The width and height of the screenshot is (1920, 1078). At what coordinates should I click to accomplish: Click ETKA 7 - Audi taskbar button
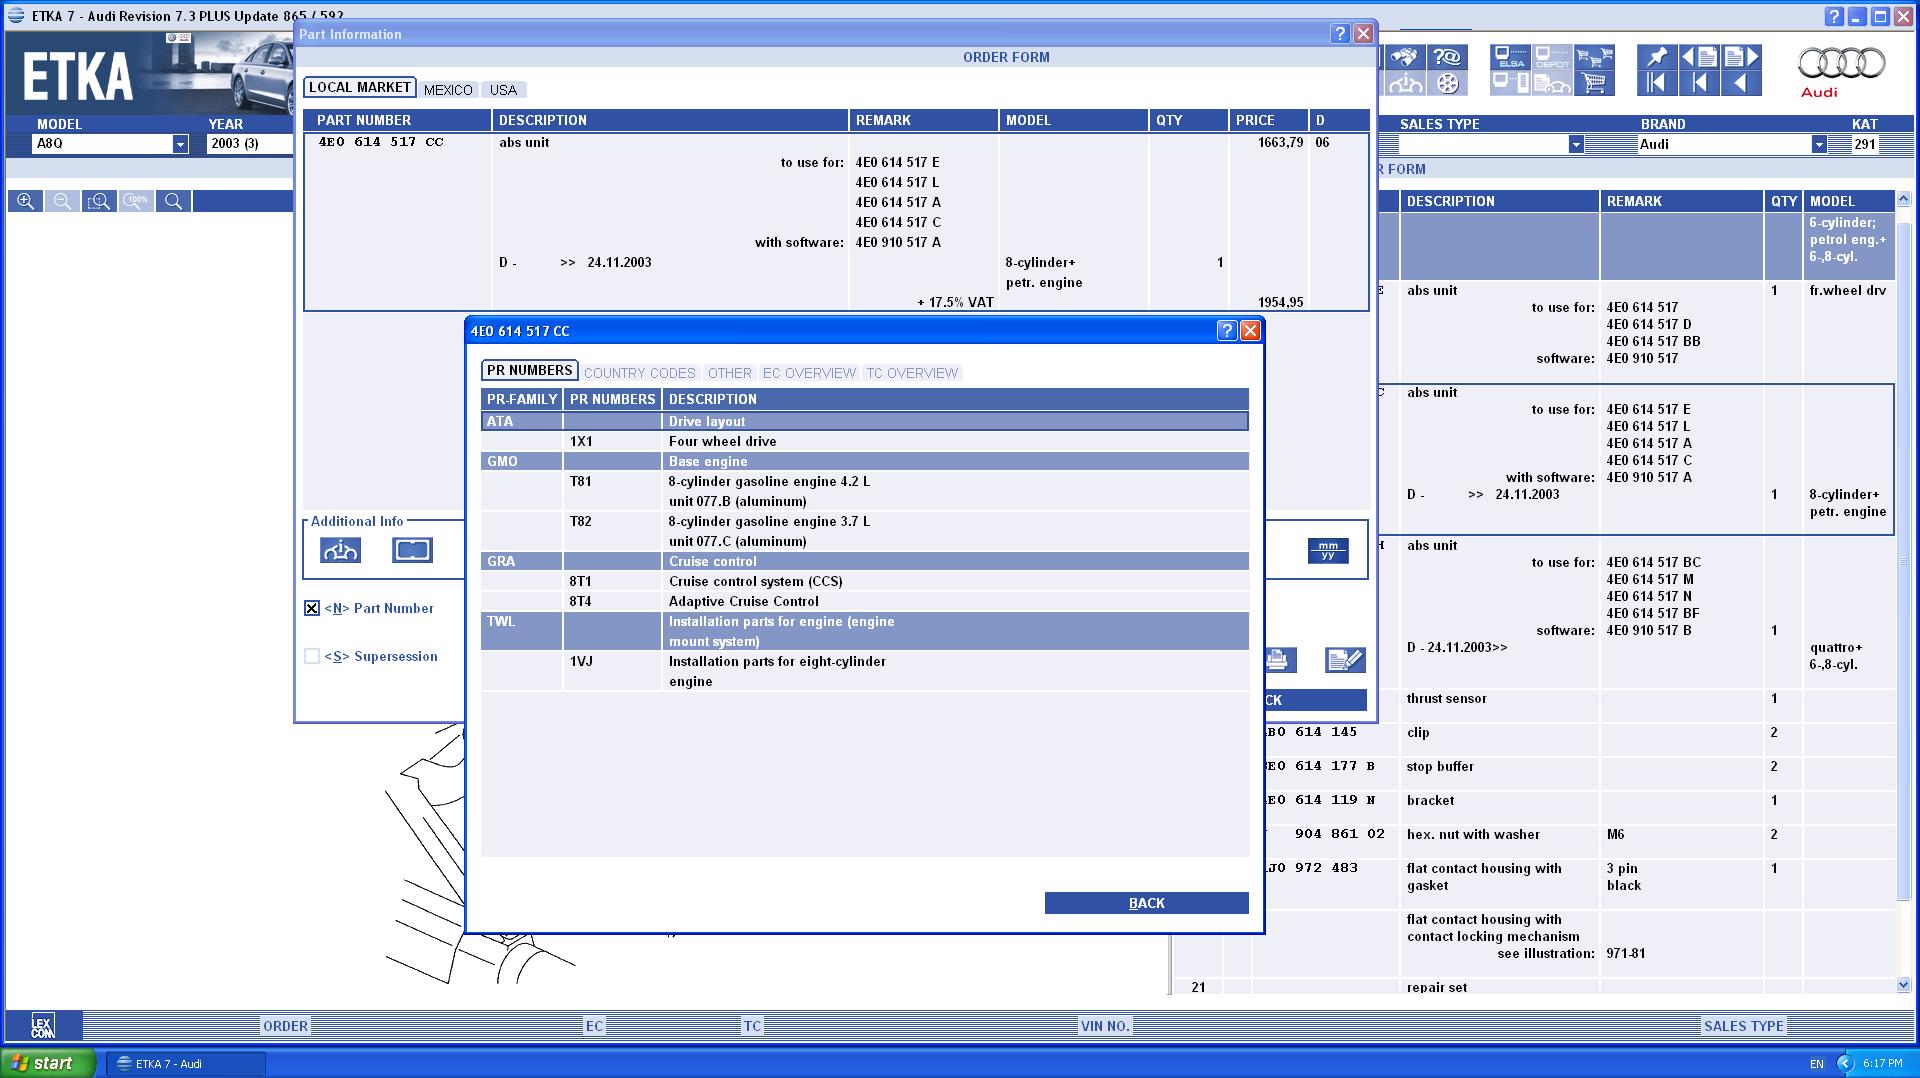click(x=186, y=1064)
